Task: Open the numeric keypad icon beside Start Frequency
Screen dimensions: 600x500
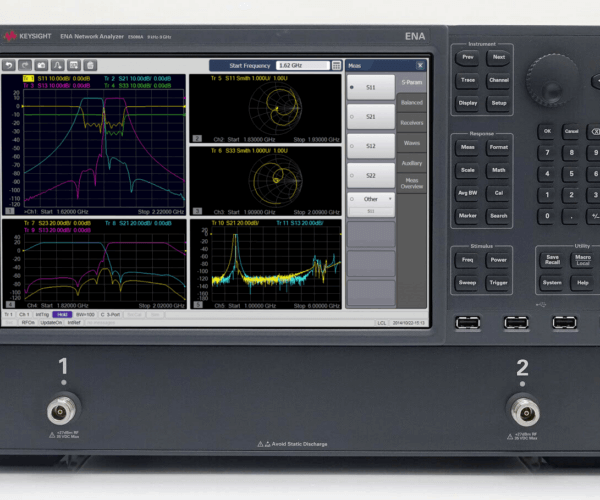Action: 336,65
